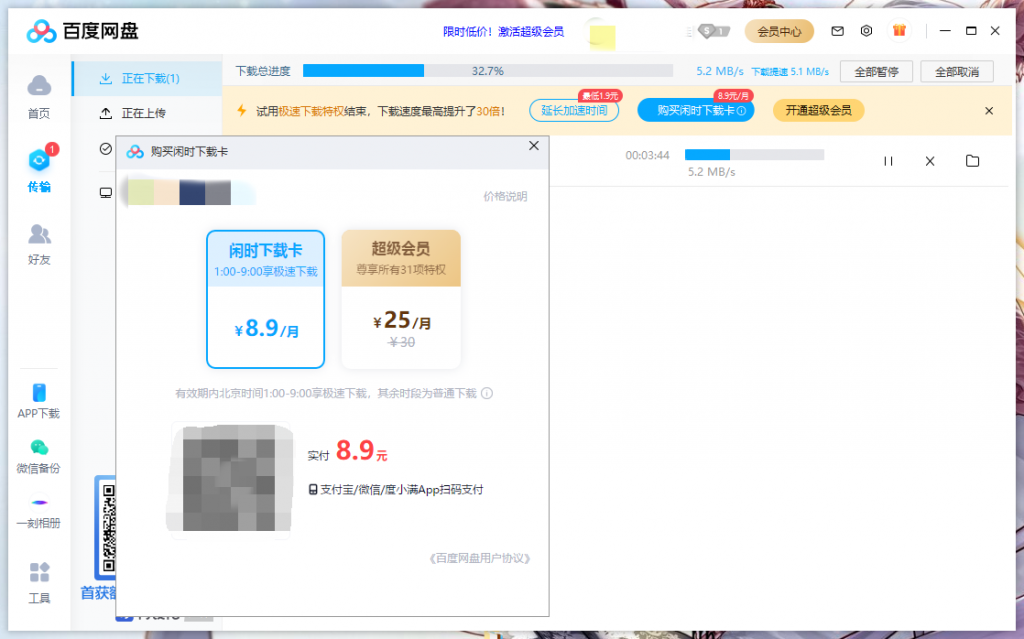Click the gift box icon
The image size is (1024, 639).
(899, 30)
